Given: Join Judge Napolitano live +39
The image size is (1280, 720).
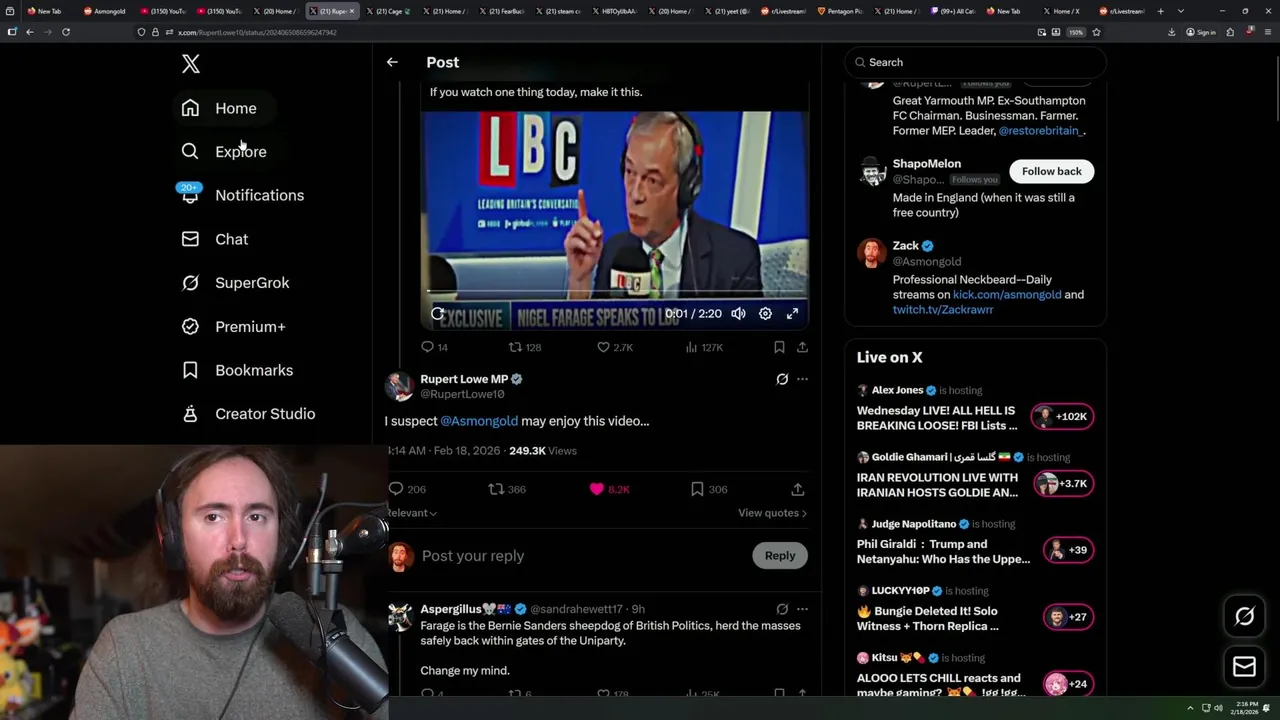Looking at the screenshot, I should pos(1068,550).
